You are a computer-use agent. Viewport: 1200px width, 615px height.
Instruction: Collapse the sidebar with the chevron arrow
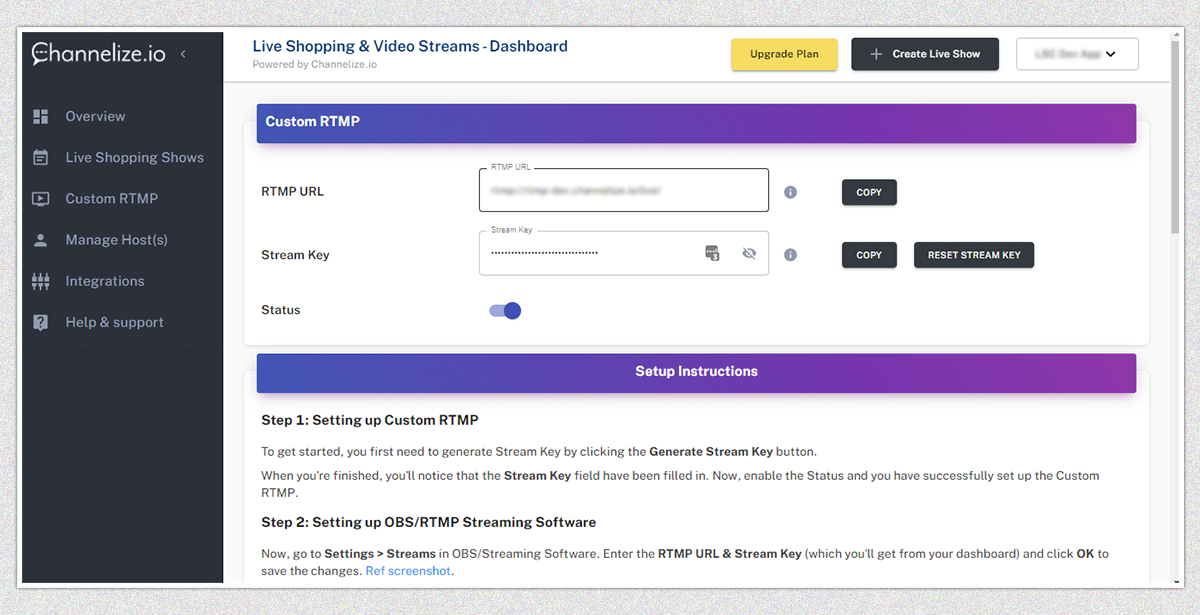[183, 54]
